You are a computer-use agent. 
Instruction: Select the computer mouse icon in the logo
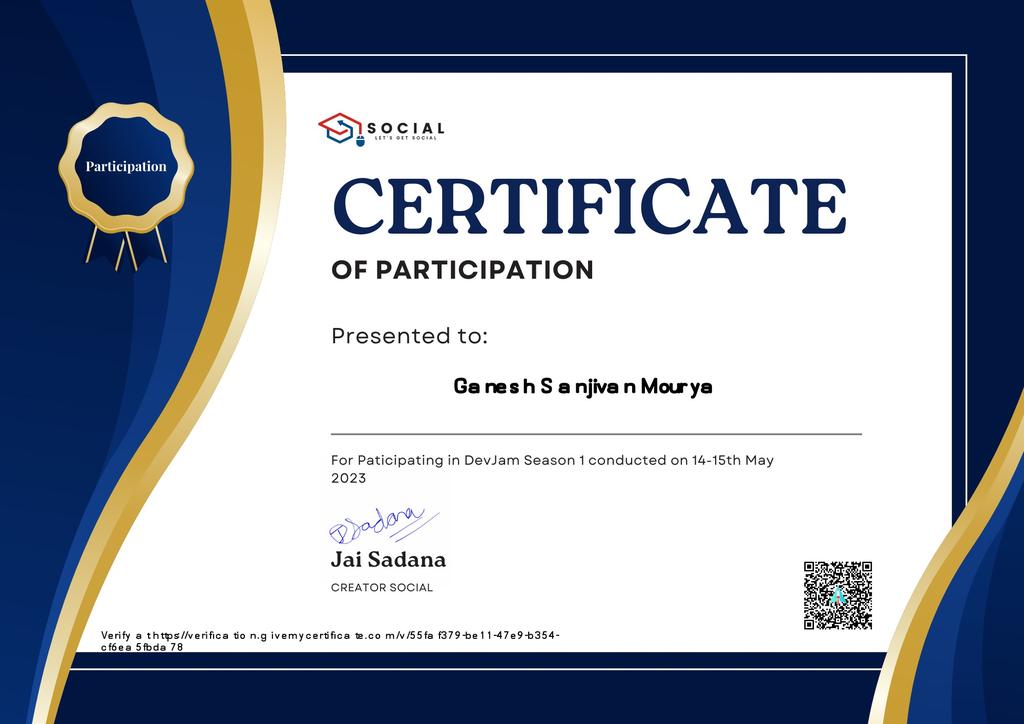point(360,141)
